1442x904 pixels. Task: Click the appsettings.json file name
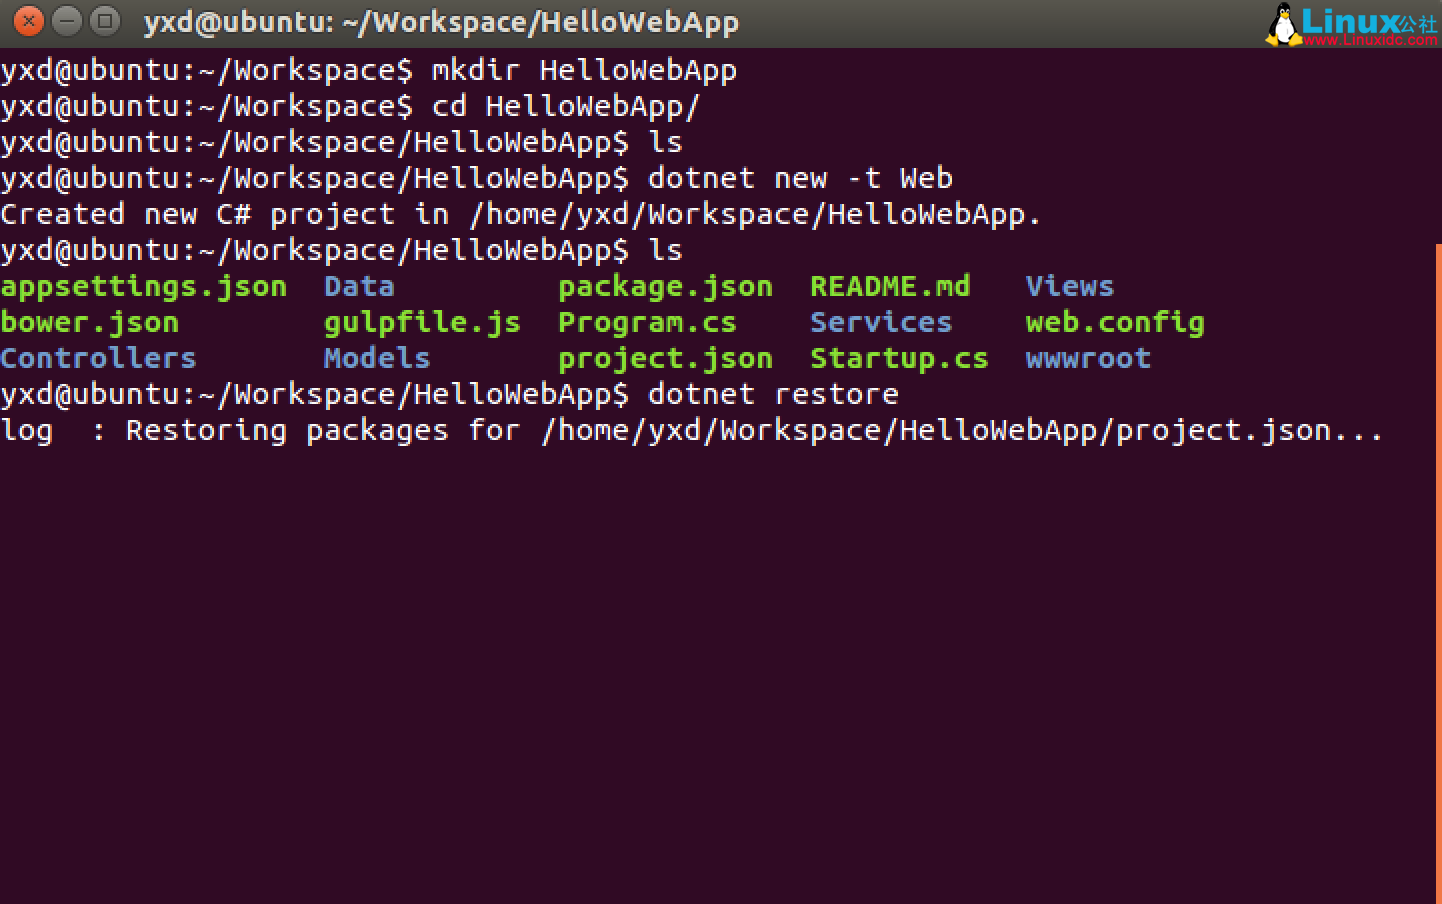(x=143, y=286)
